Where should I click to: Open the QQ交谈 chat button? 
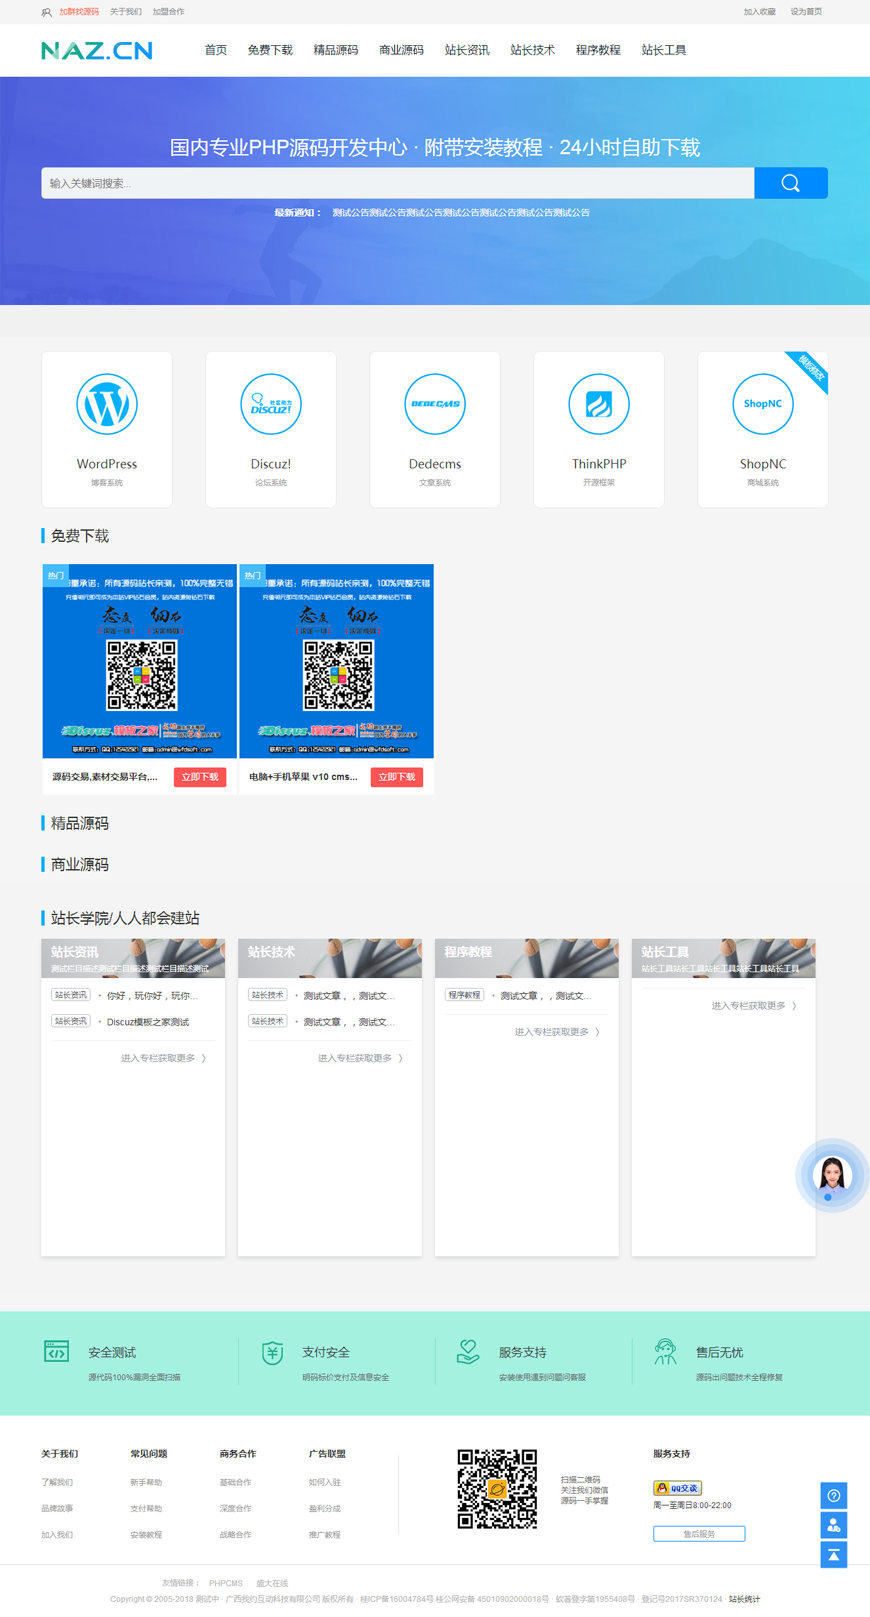[x=677, y=1488]
